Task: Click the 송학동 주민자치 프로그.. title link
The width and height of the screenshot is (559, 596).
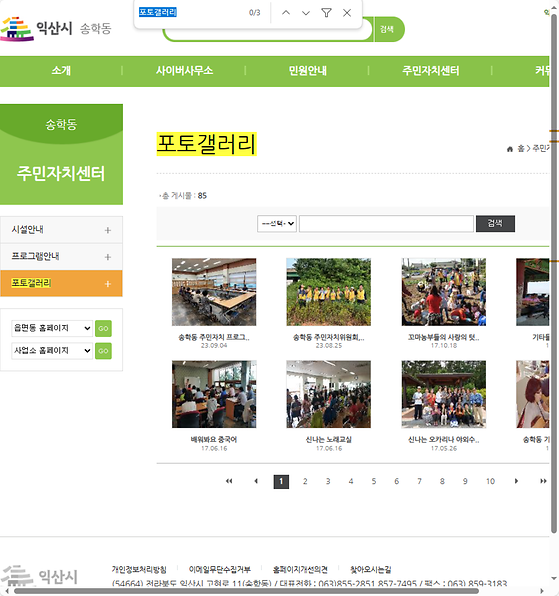Action: tap(214, 337)
